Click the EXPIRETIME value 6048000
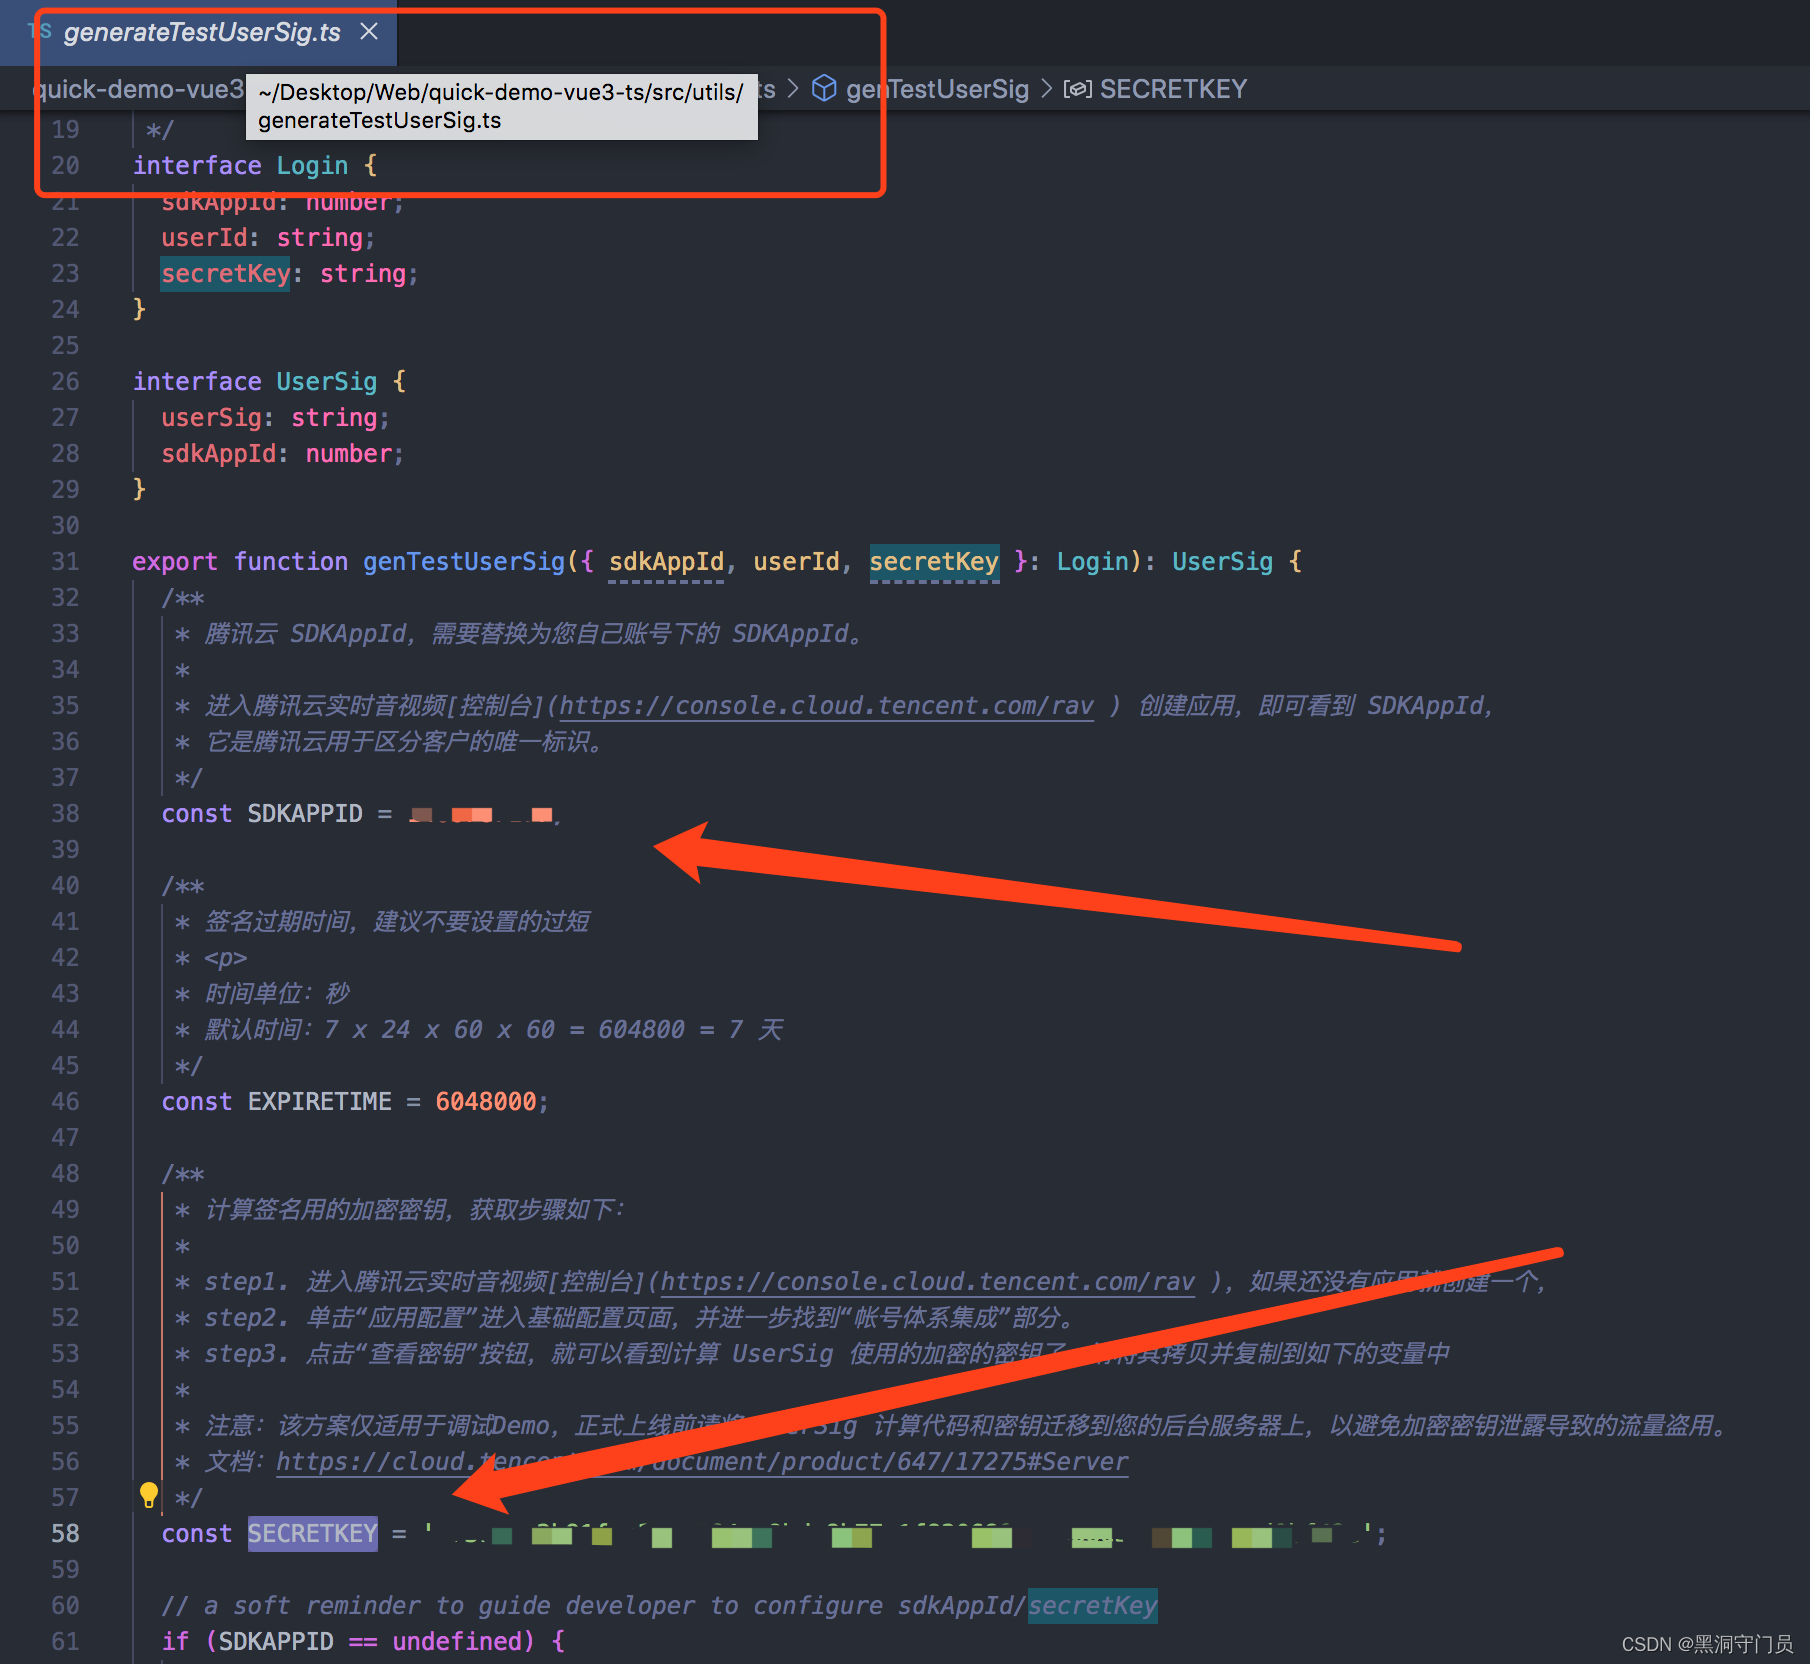This screenshot has height=1664, width=1810. click(x=485, y=1102)
